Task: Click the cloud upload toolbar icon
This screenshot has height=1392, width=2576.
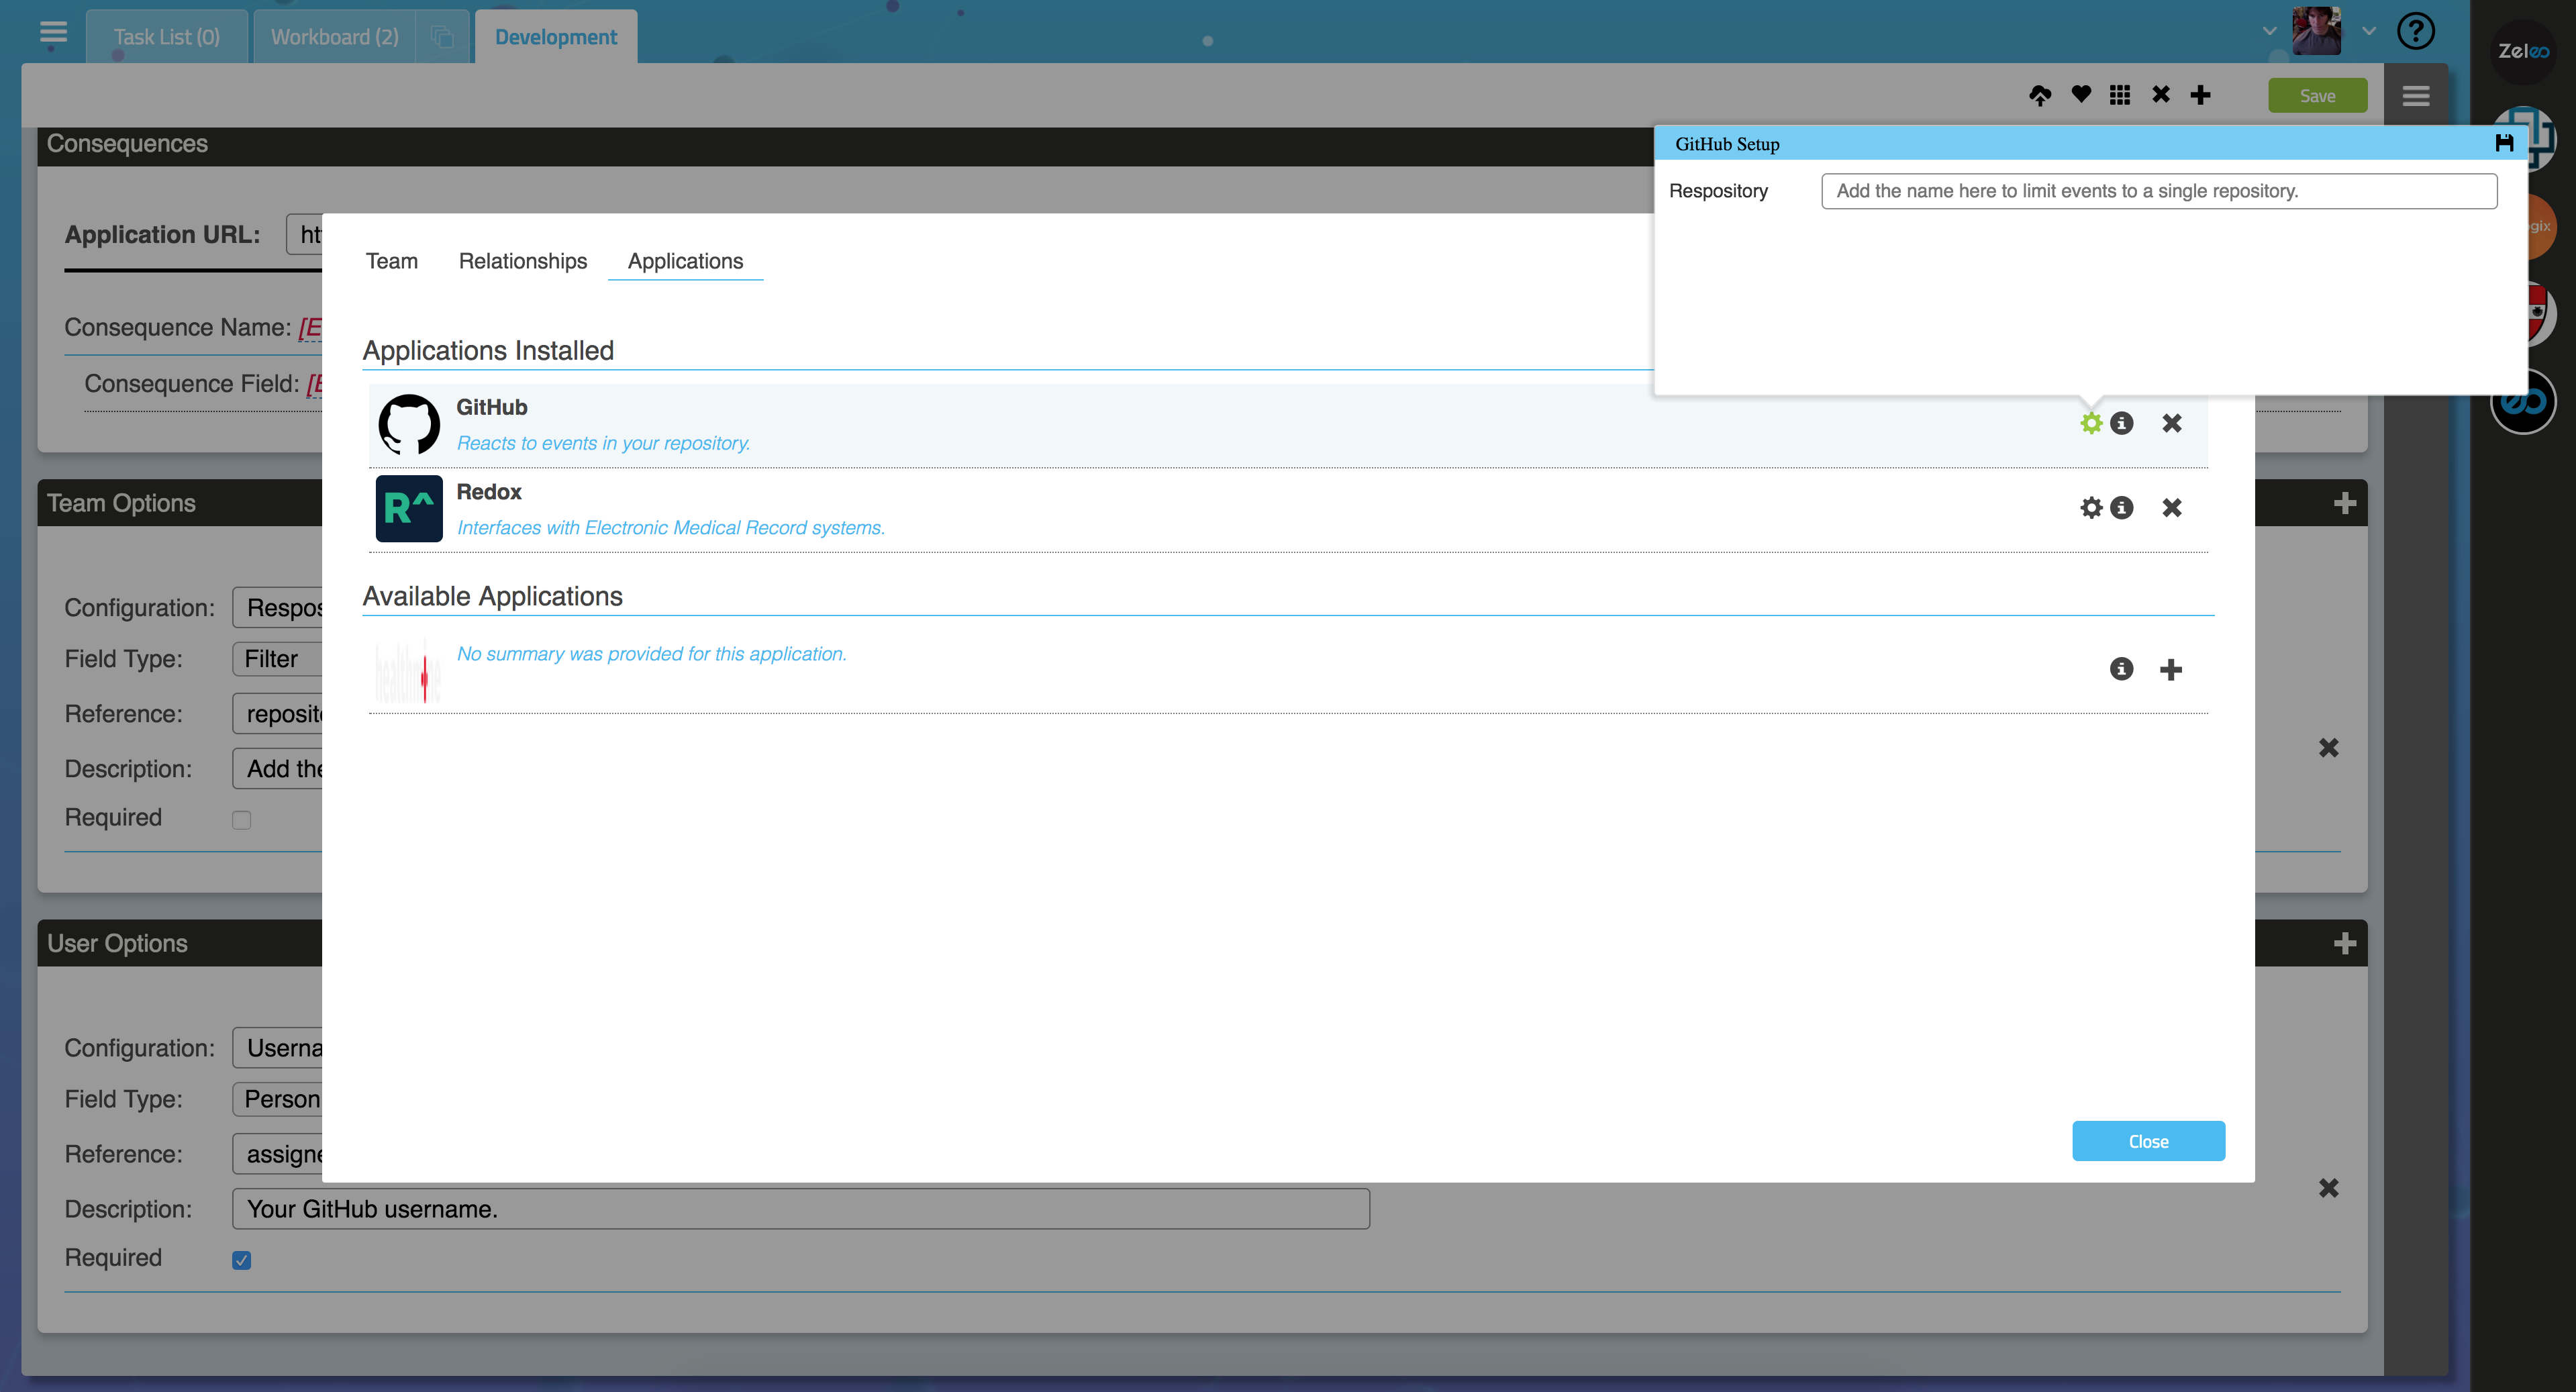Action: tap(2040, 95)
